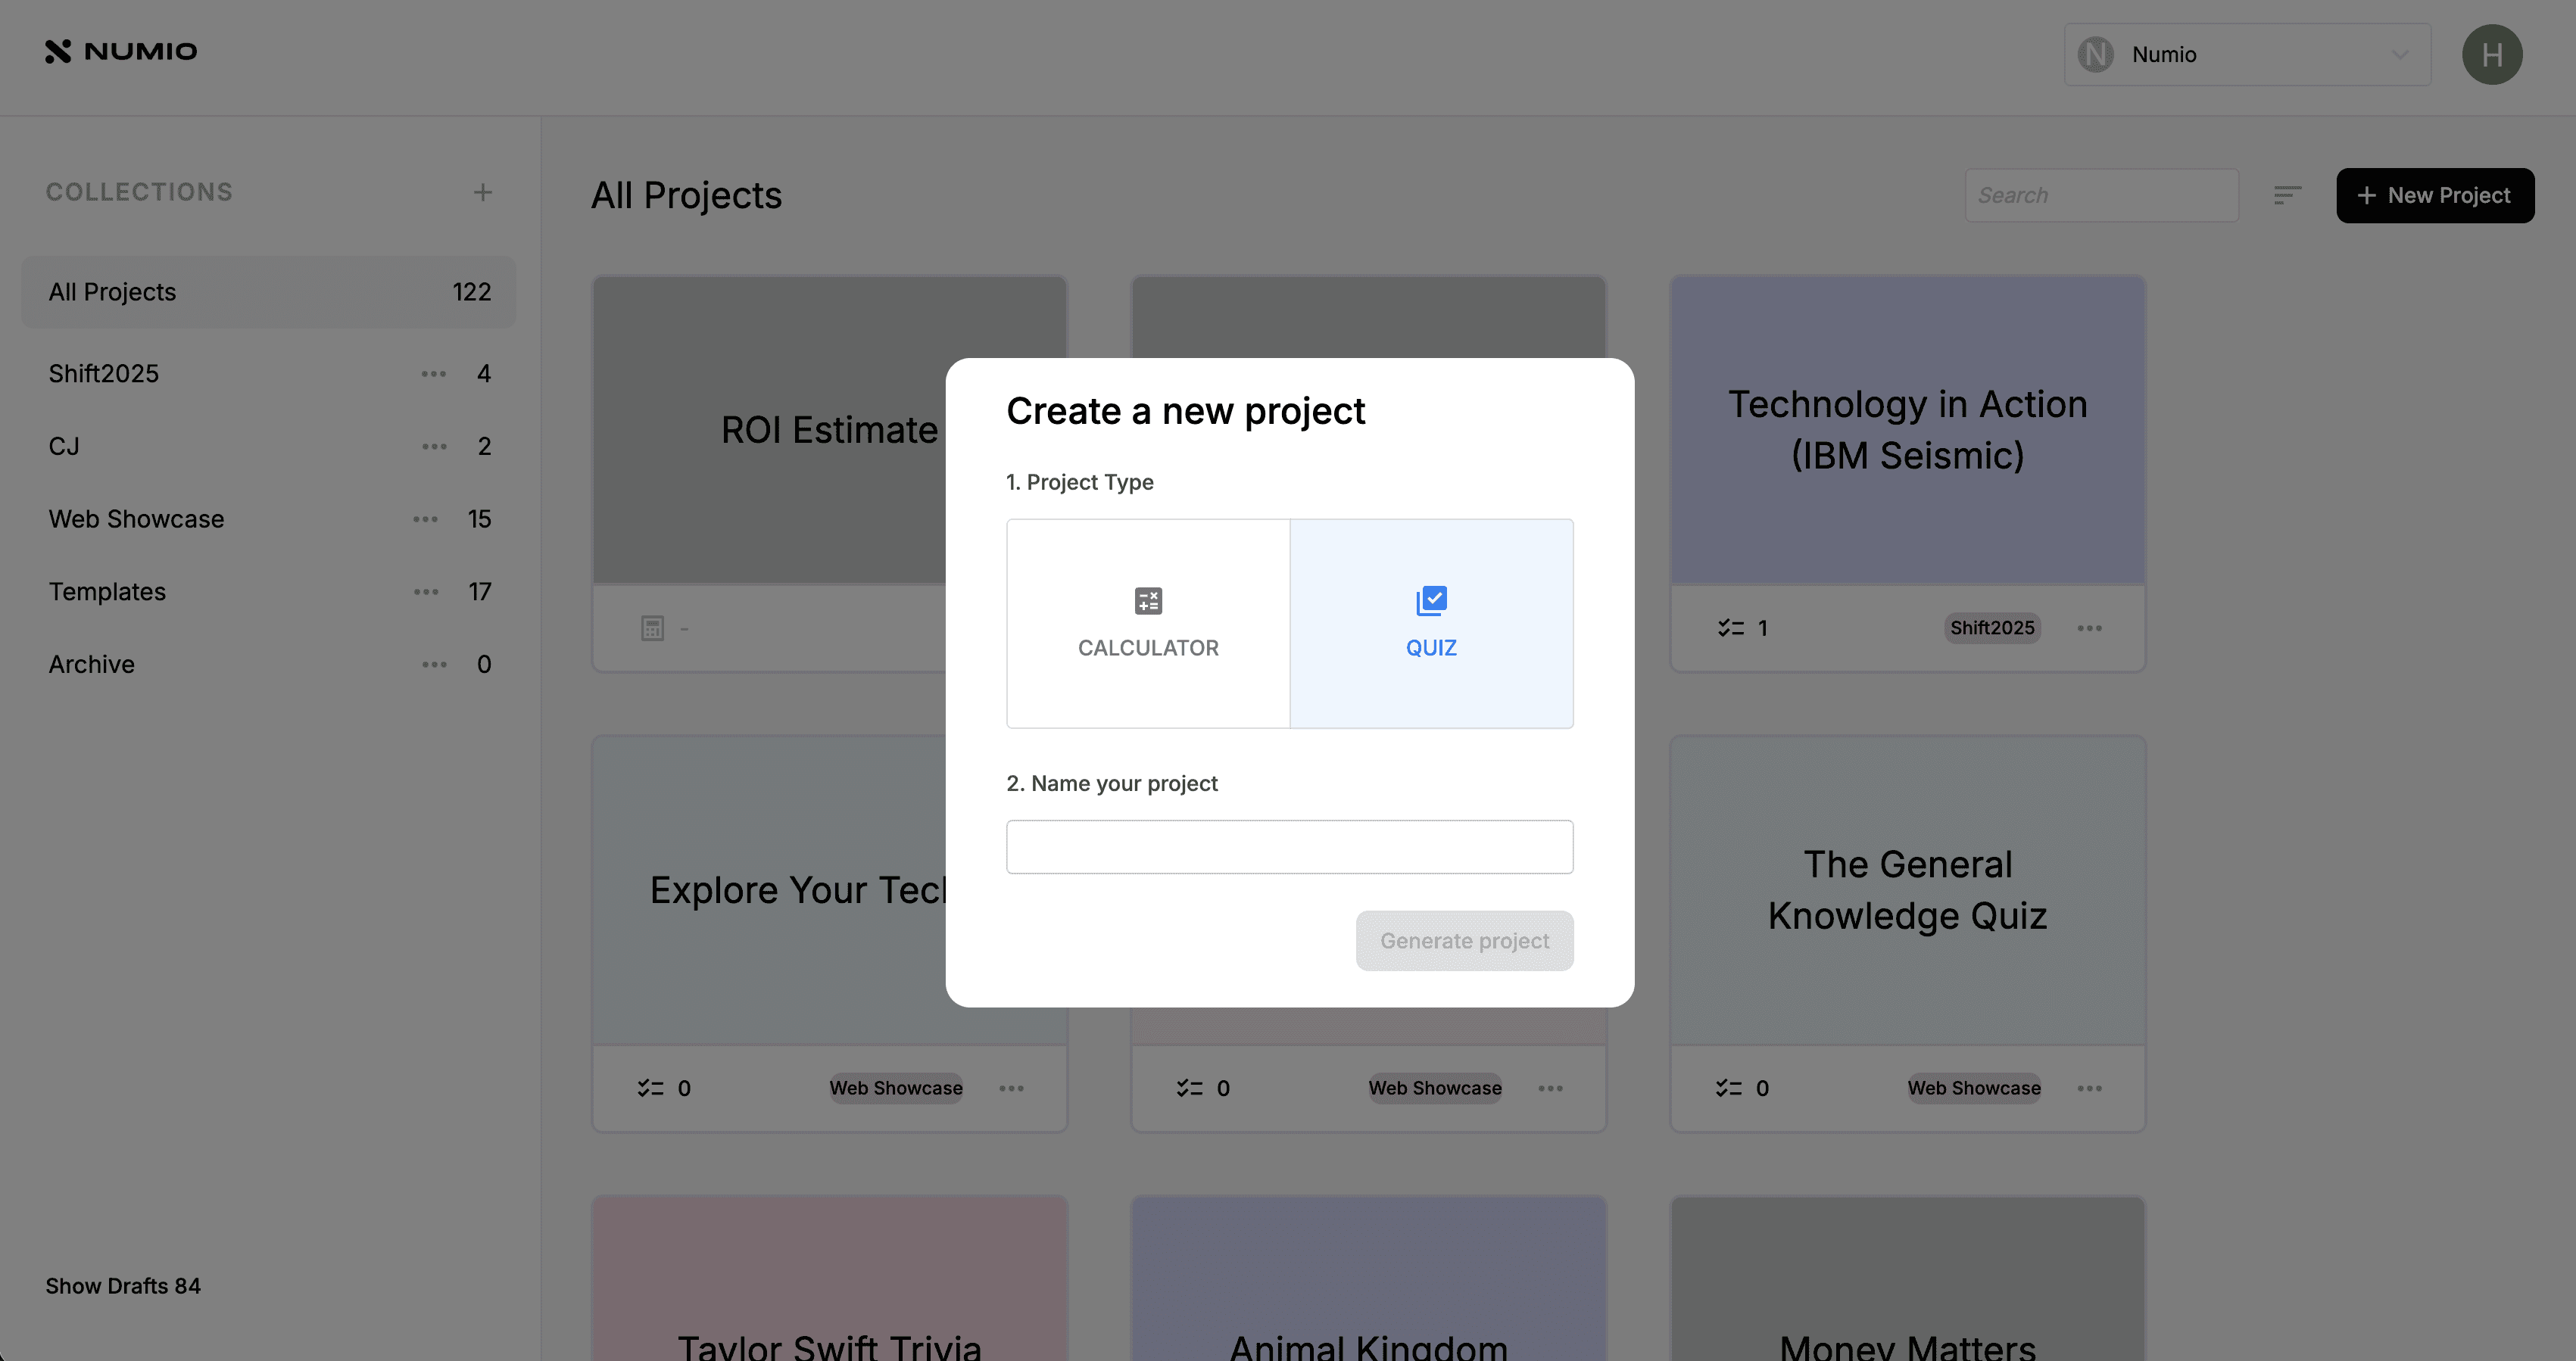Open Web Showcase collection options dots
2576x1361 pixels.
point(425,519)
